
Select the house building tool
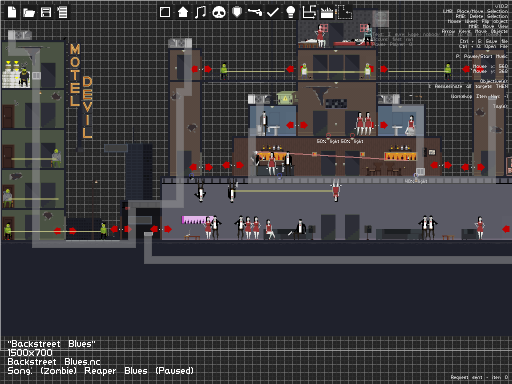[x=183, y=12]
